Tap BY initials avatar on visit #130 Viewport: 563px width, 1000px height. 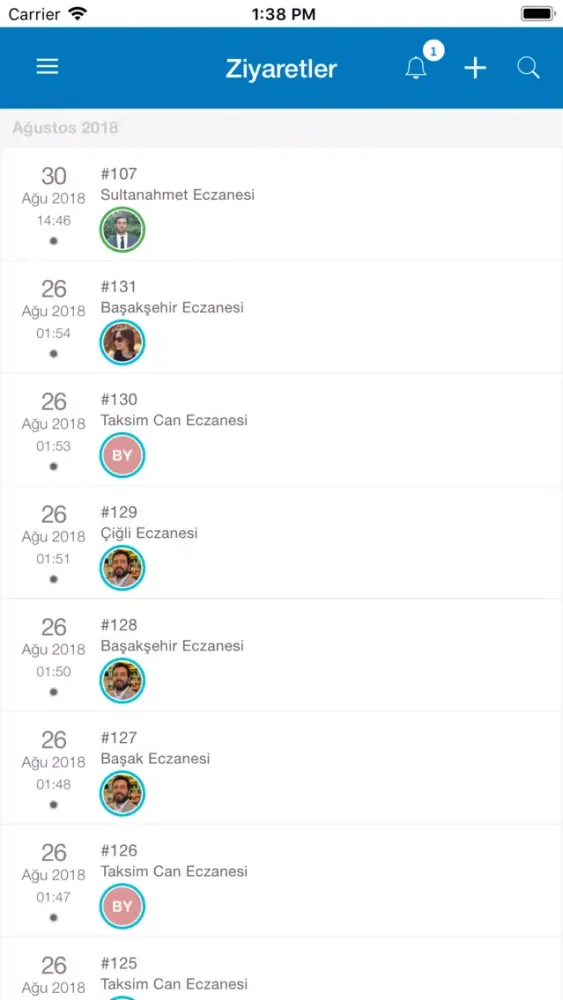(x=122, y=455)
